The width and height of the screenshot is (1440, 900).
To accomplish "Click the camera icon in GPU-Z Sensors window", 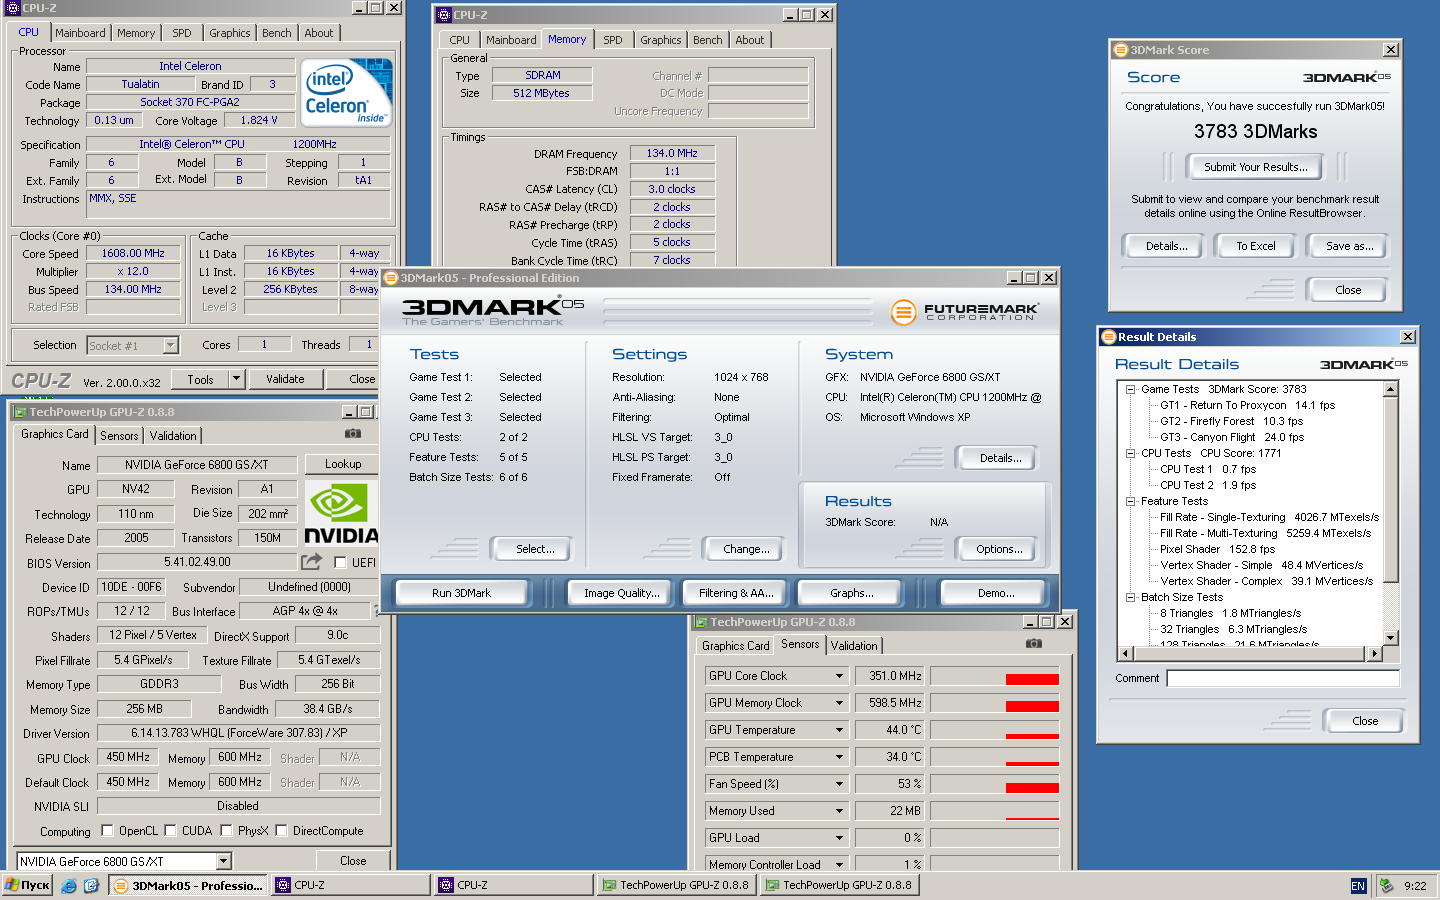I will tap(1034, 644).
